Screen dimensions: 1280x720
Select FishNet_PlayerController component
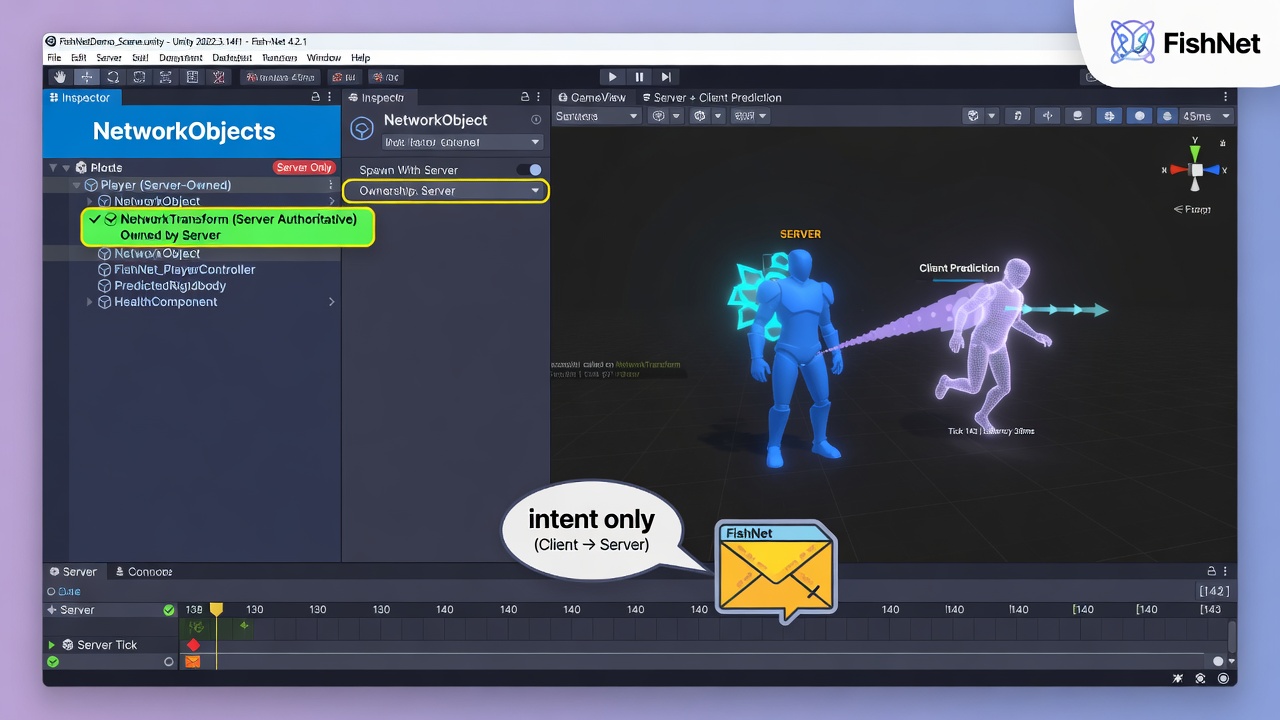(x=185, y=270)
